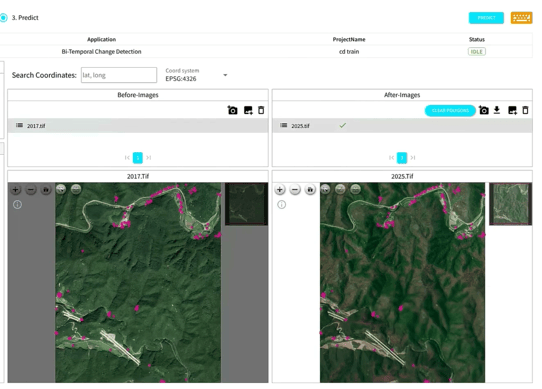Screen dimensions: 542x389
Task: Select page 1 in After-Images pagination
Action: (x=402, y=158)
